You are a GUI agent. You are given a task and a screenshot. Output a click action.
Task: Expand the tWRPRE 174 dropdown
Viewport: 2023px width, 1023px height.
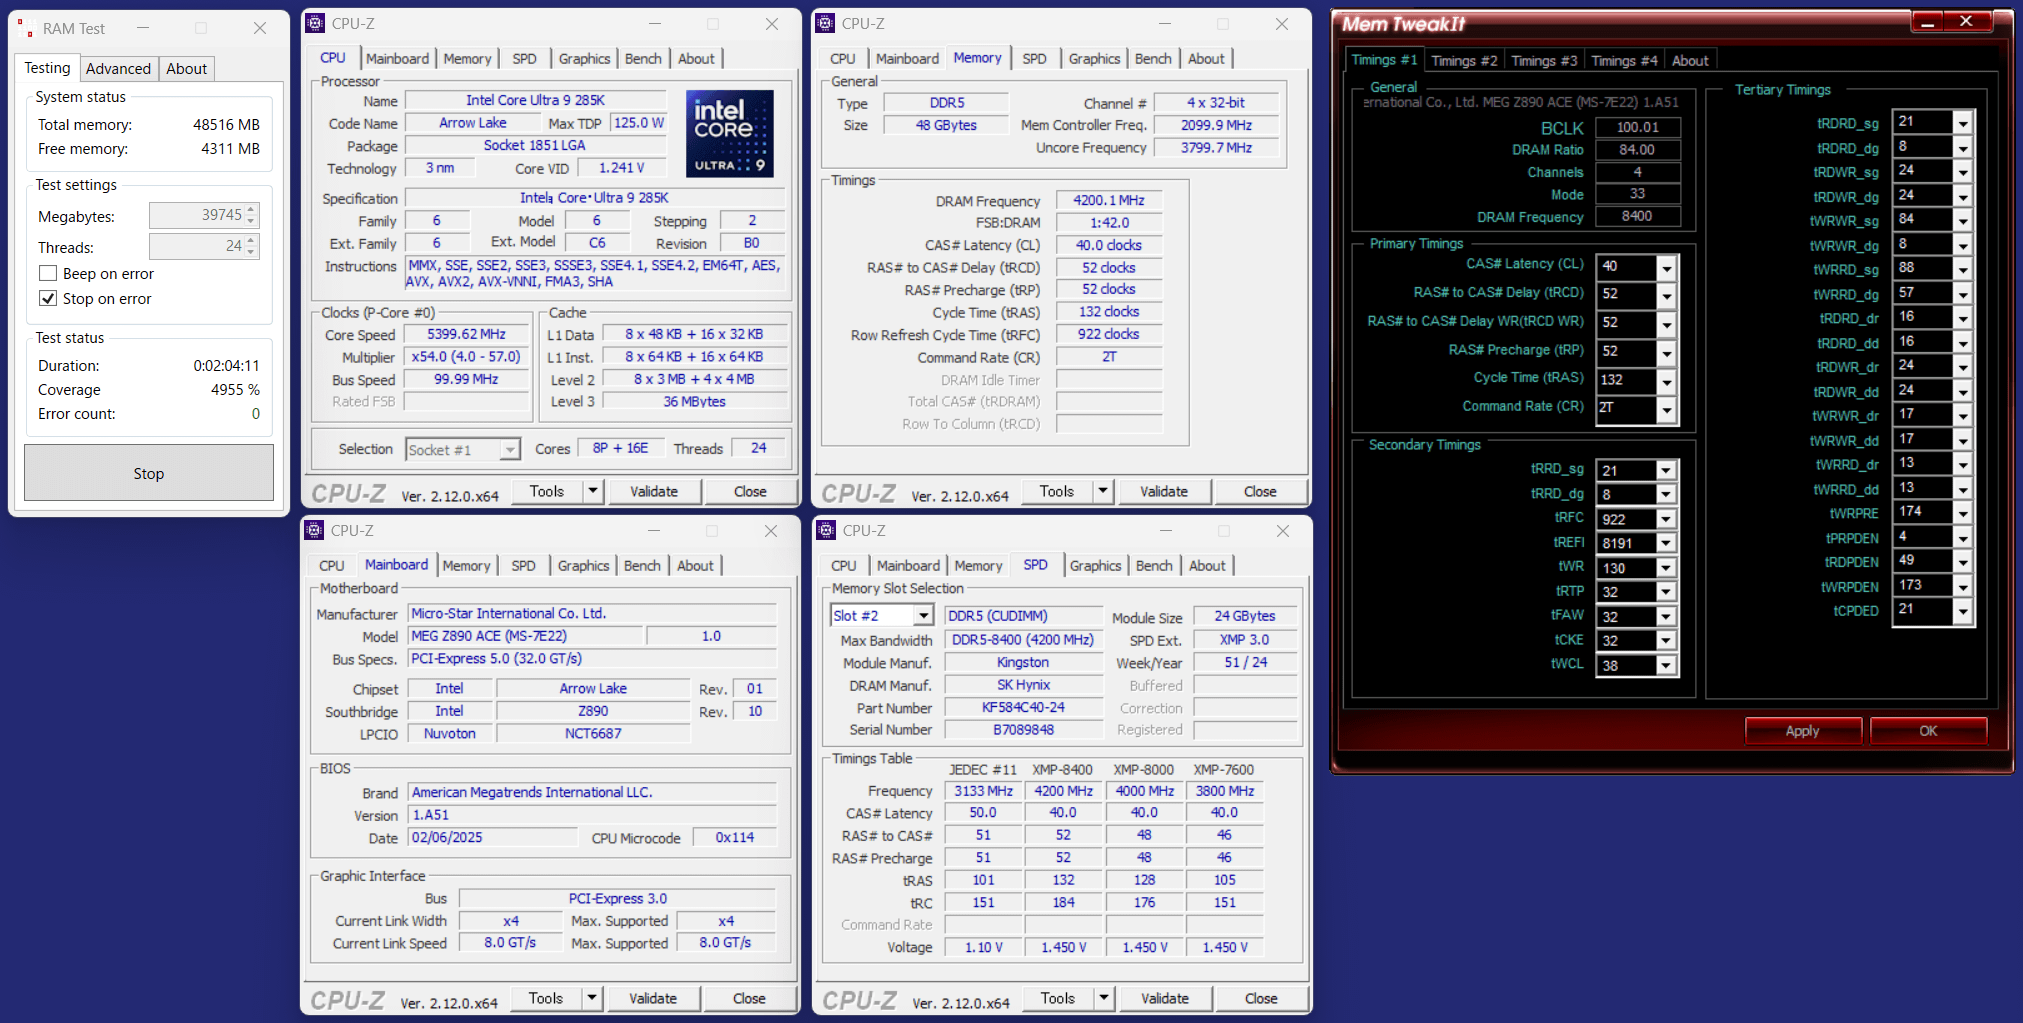pyautogui.click(x=1963, y=513)
